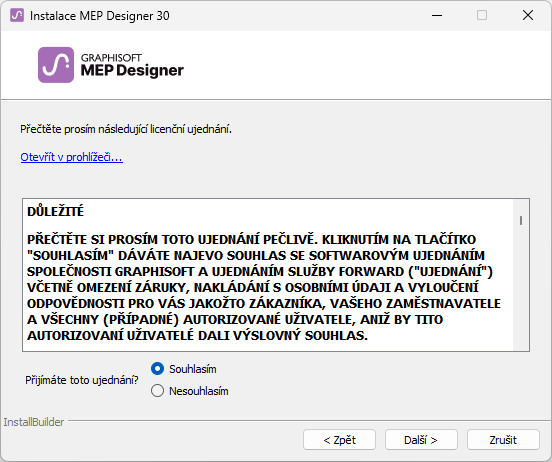The image size is (552, 462).
Task: Cancel installation with Zrušit
Action: 503,440
